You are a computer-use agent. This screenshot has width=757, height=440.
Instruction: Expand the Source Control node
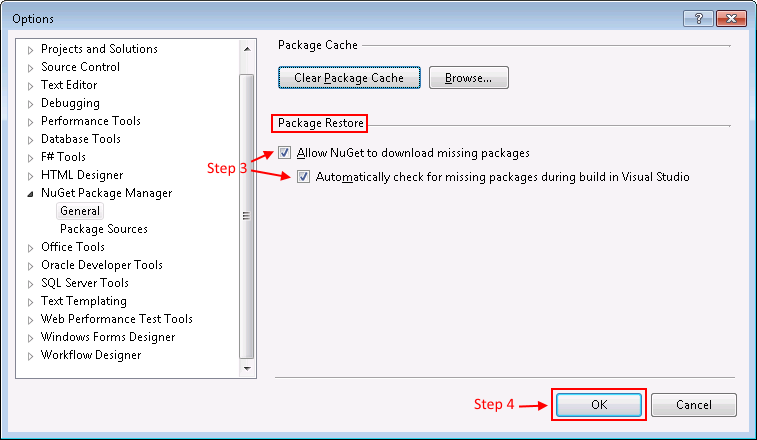pyautogui.click(x=31, y=68)
